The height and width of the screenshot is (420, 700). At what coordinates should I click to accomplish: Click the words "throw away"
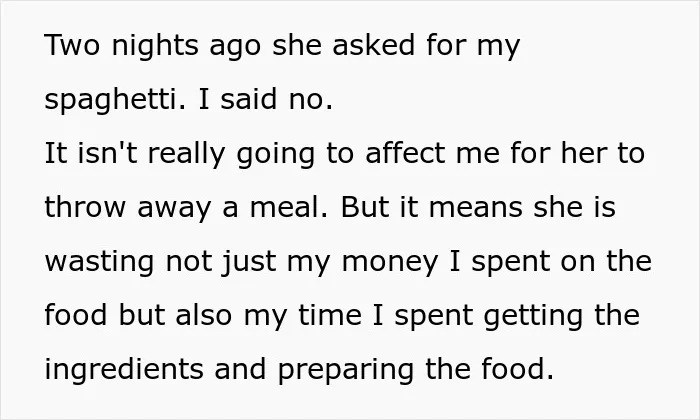coord(128,208)
